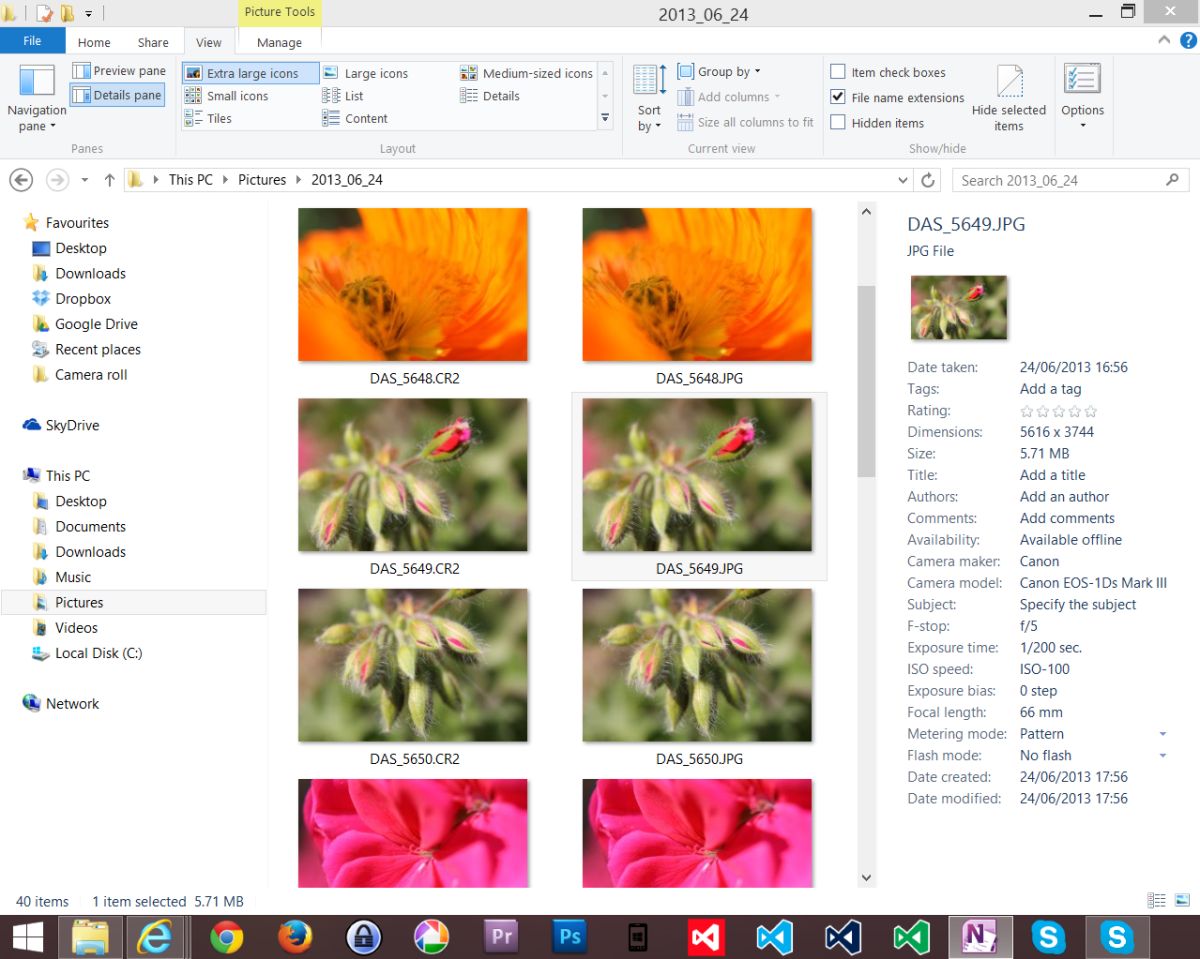Open the Options icon in ribbon
Viewport: 1200px width, 959px height.
pyautogui.click(x=1083, y=80)
